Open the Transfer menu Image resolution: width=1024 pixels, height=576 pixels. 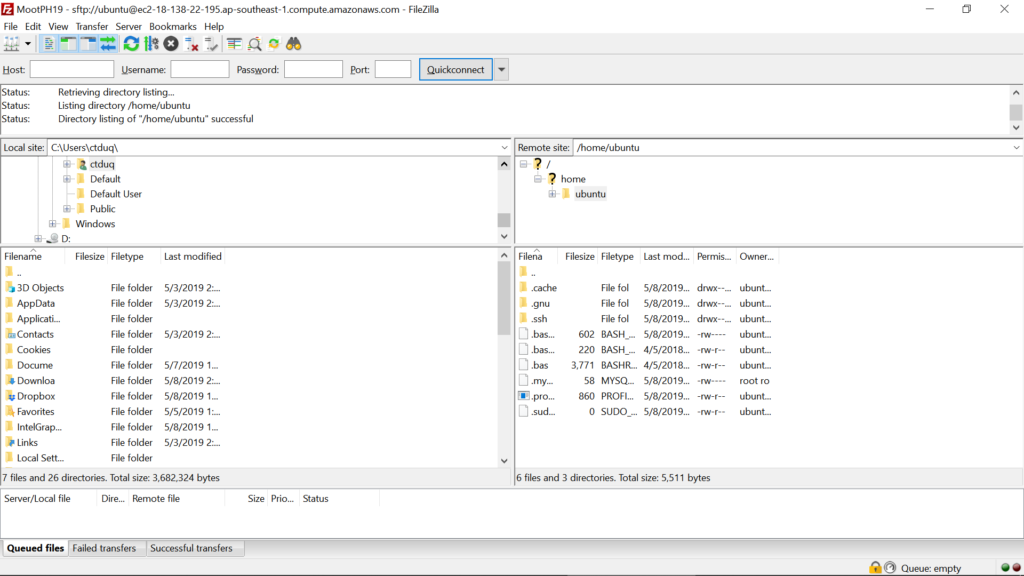[x=91, y=27]
